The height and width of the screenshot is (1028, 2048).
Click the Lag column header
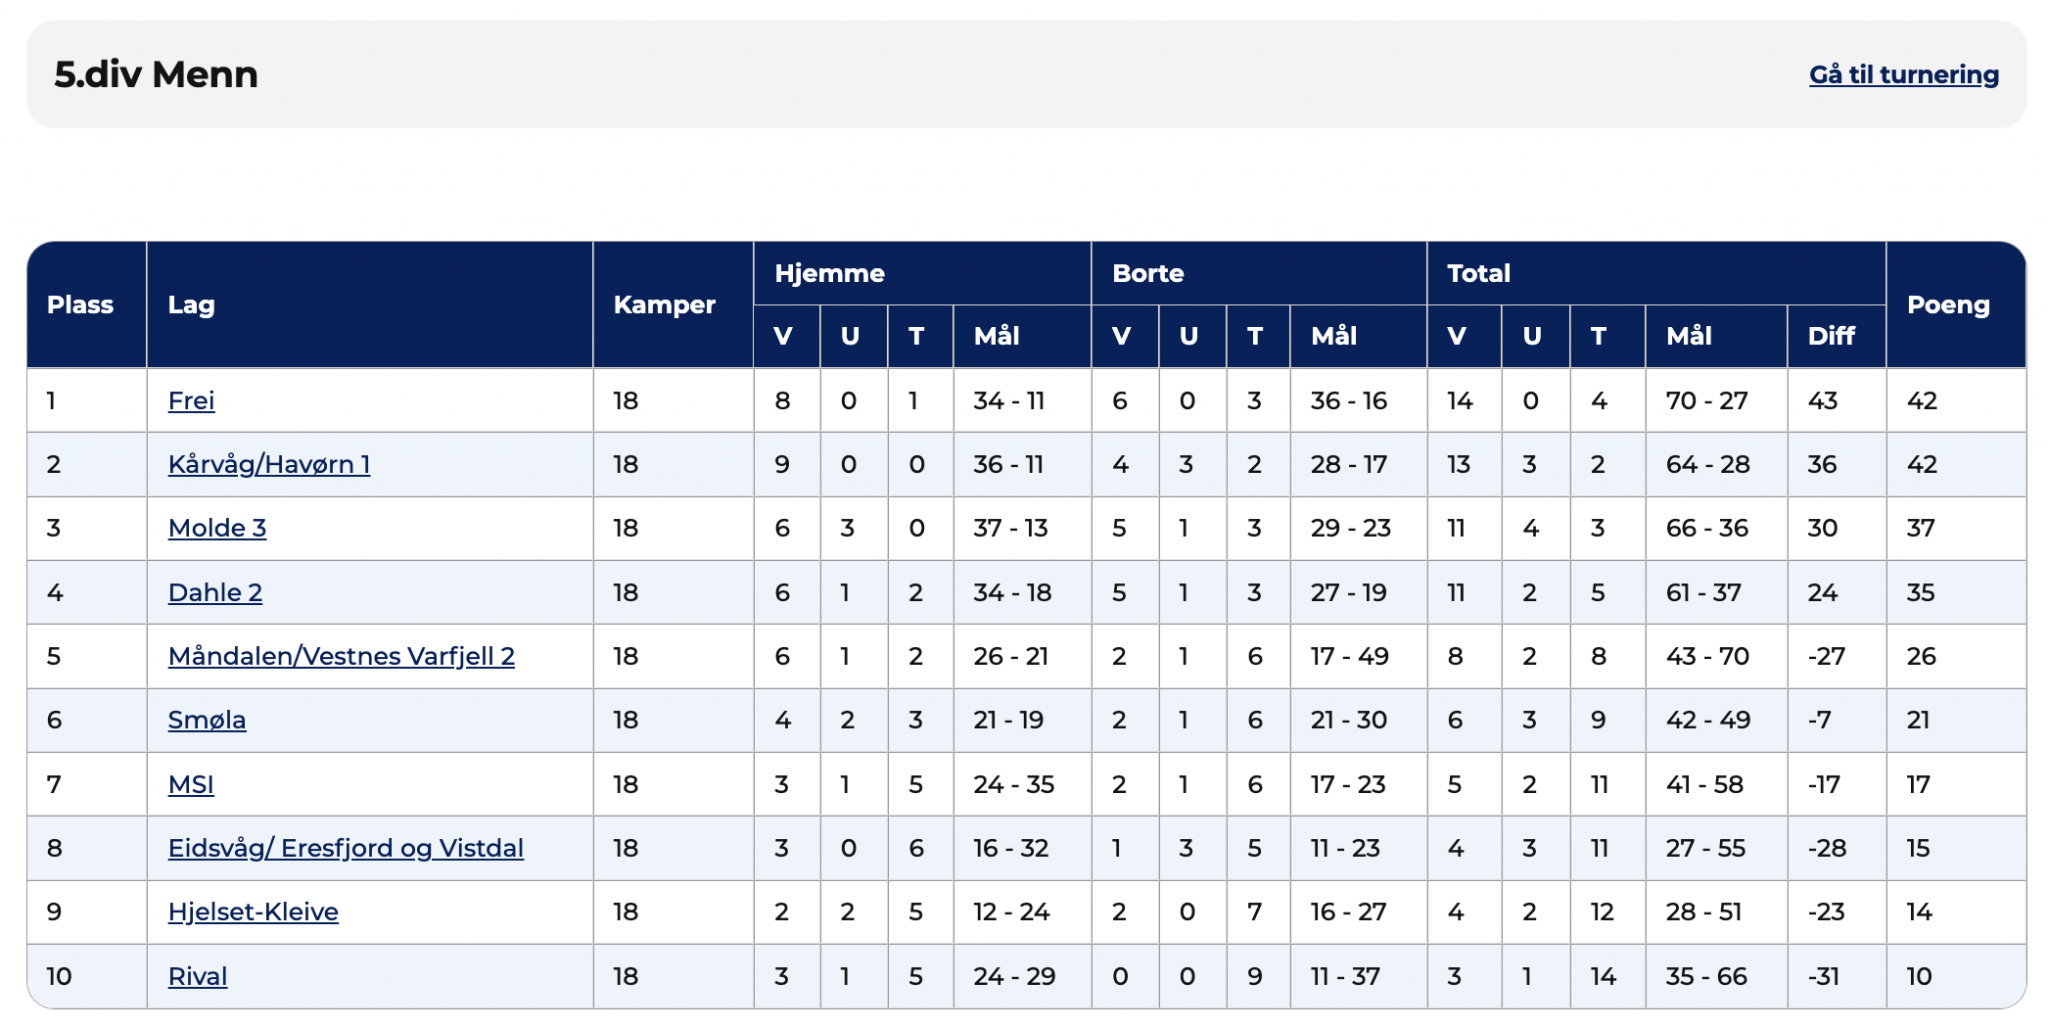(x=191, y=305)
